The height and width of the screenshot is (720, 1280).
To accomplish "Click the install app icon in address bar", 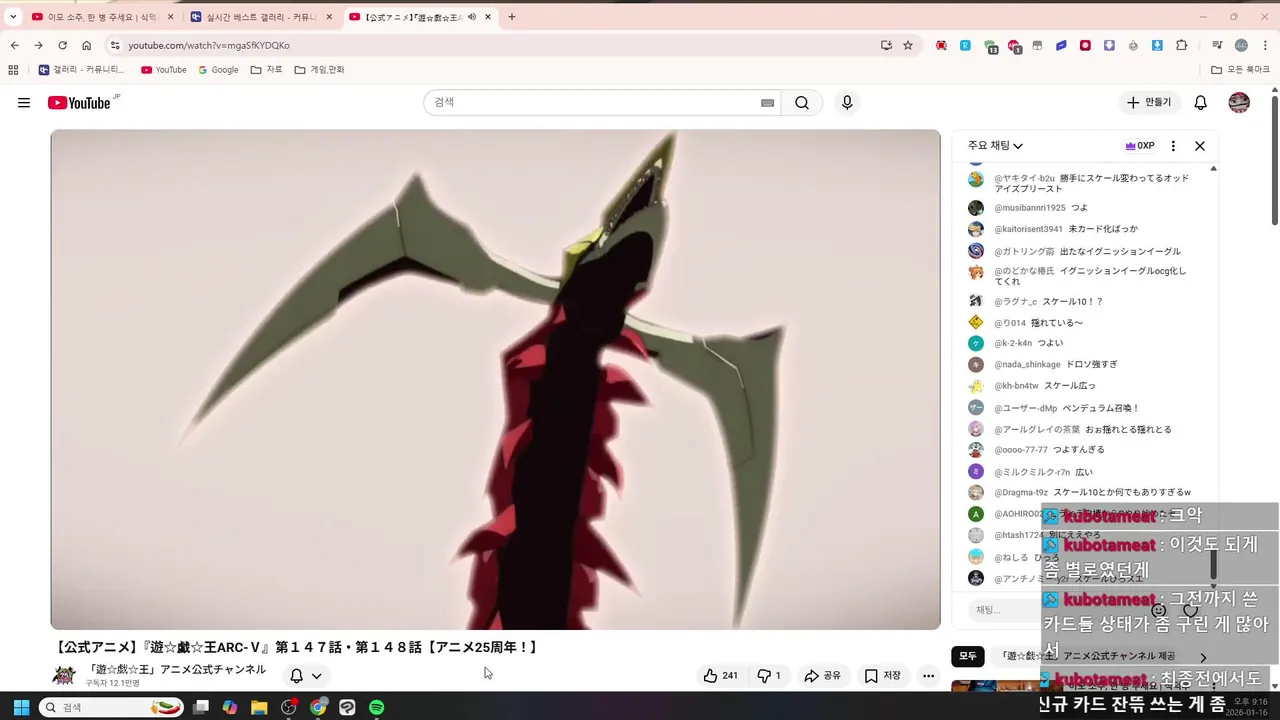I will [x=886, y=45].
